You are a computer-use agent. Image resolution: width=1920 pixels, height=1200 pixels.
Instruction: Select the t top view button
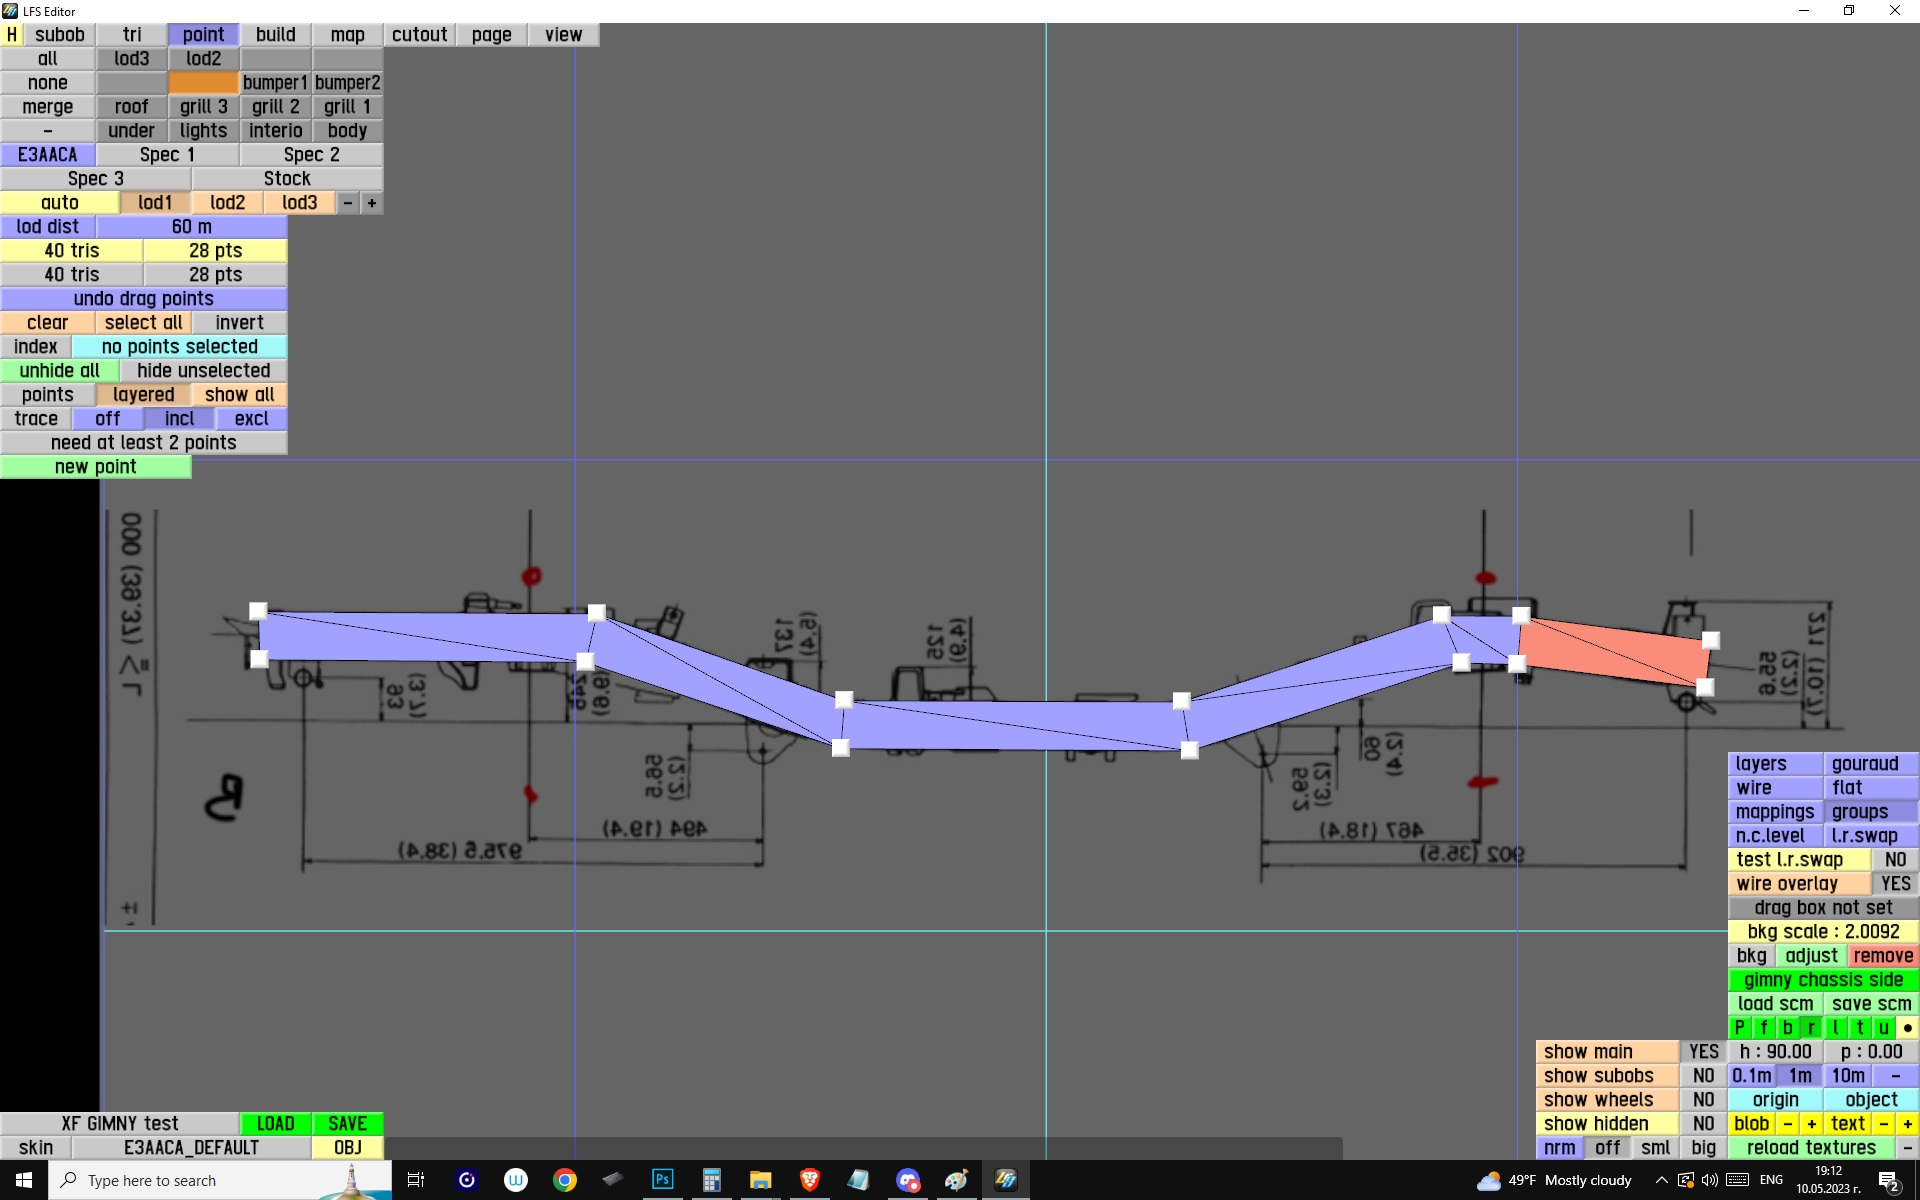pyautogui.click(x=1859, y=1028)
